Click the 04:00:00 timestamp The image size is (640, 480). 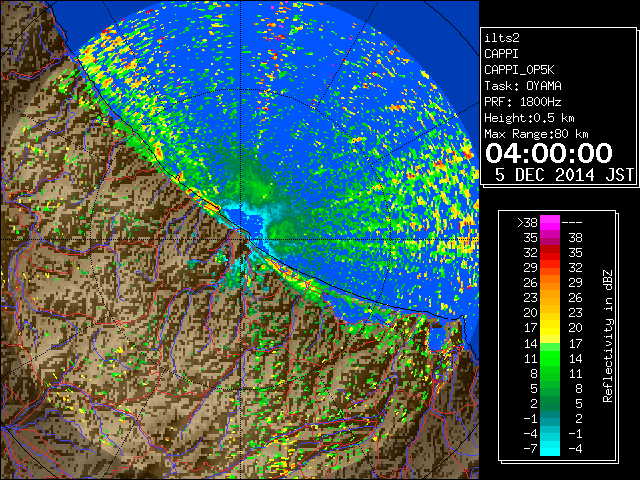pyautogui.click(x=549, y=153)
